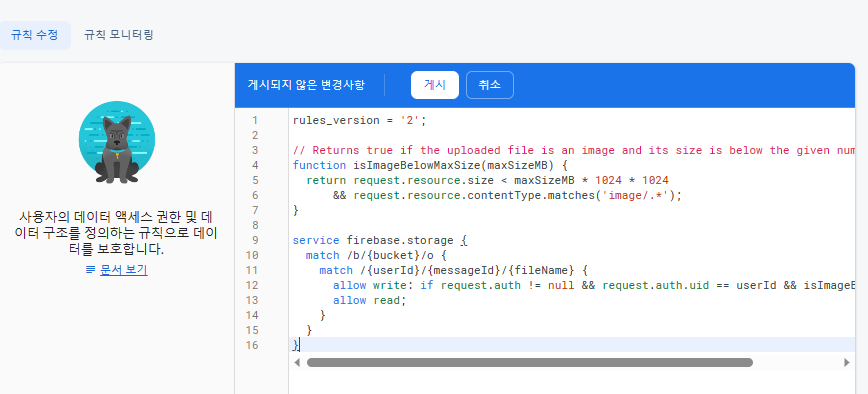Viewport: 868px width, 394px height.
Task: Click the allow write rule line
Action: point(594,285)
